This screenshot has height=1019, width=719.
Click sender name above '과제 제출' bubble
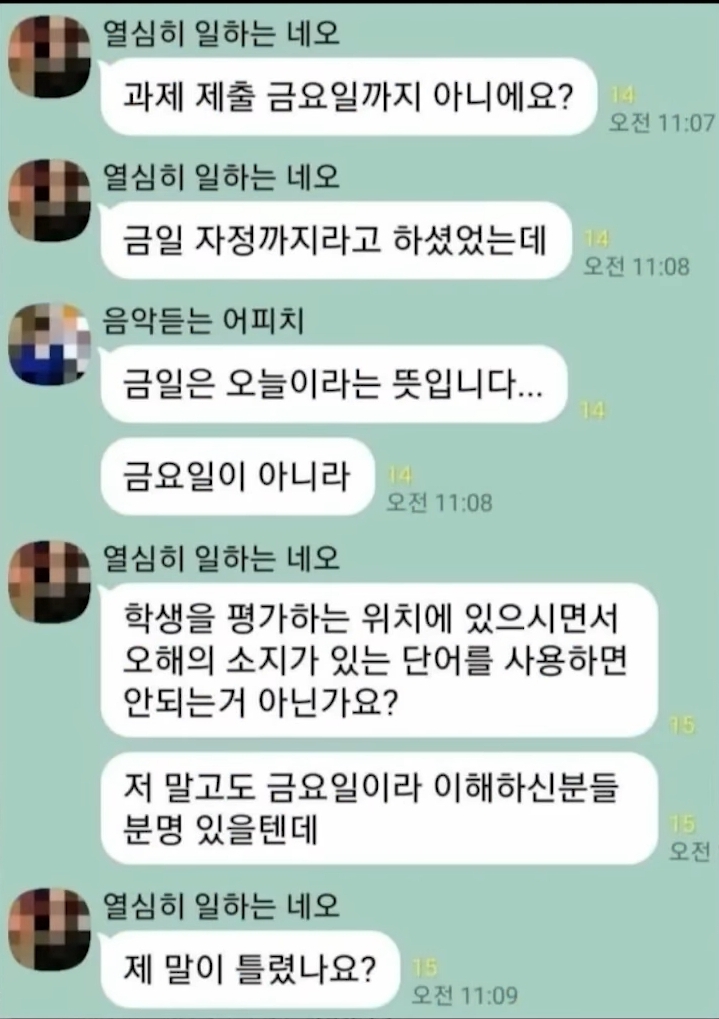tap(222, 33)
